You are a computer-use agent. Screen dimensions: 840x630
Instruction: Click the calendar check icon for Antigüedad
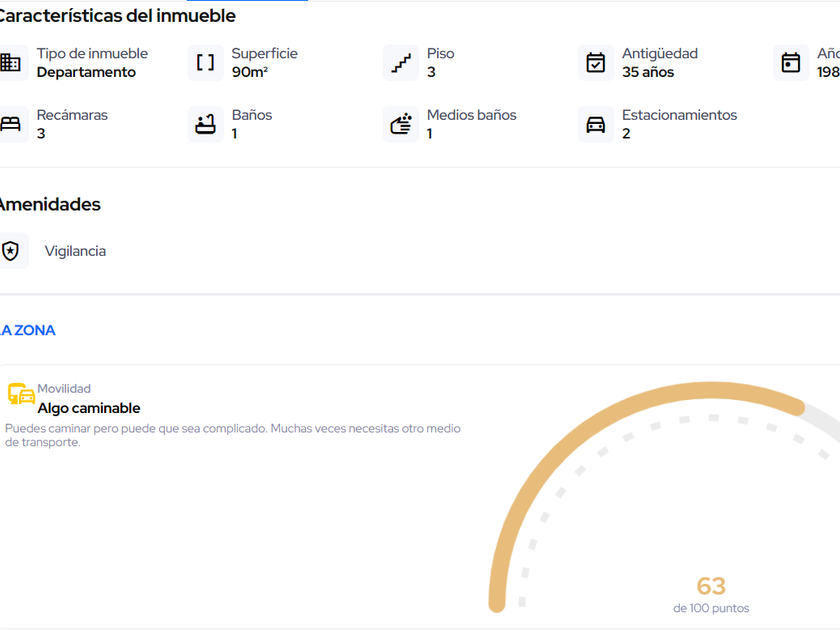(596, 63)
